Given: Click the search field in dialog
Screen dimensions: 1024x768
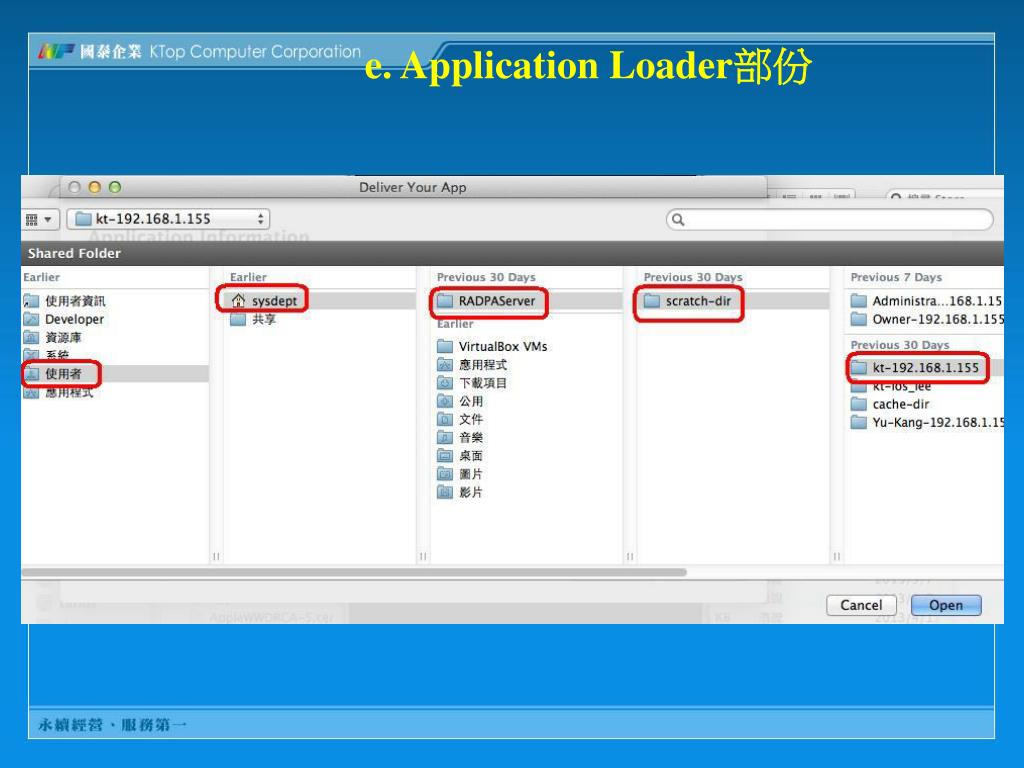Looking at the screenshot, I should click(x=829, y=219).
